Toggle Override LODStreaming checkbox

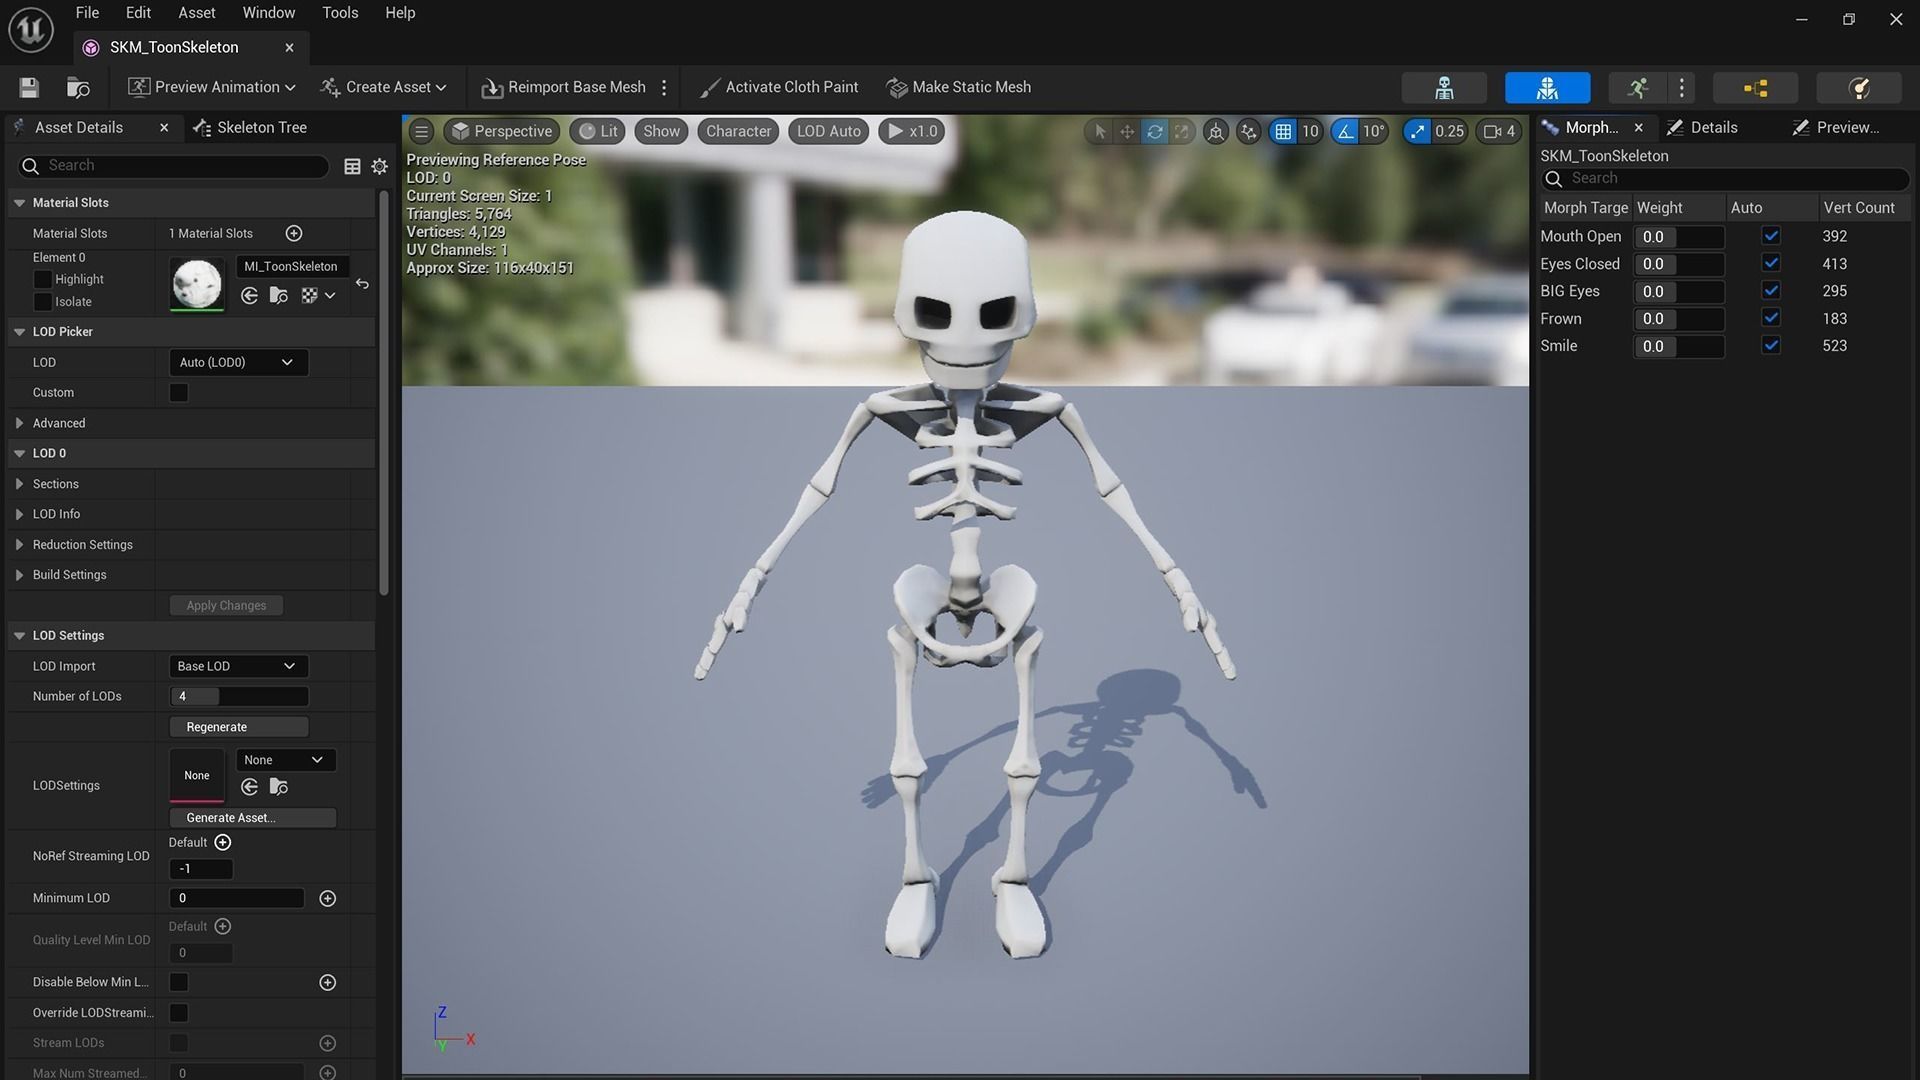tap(179, 1013)
